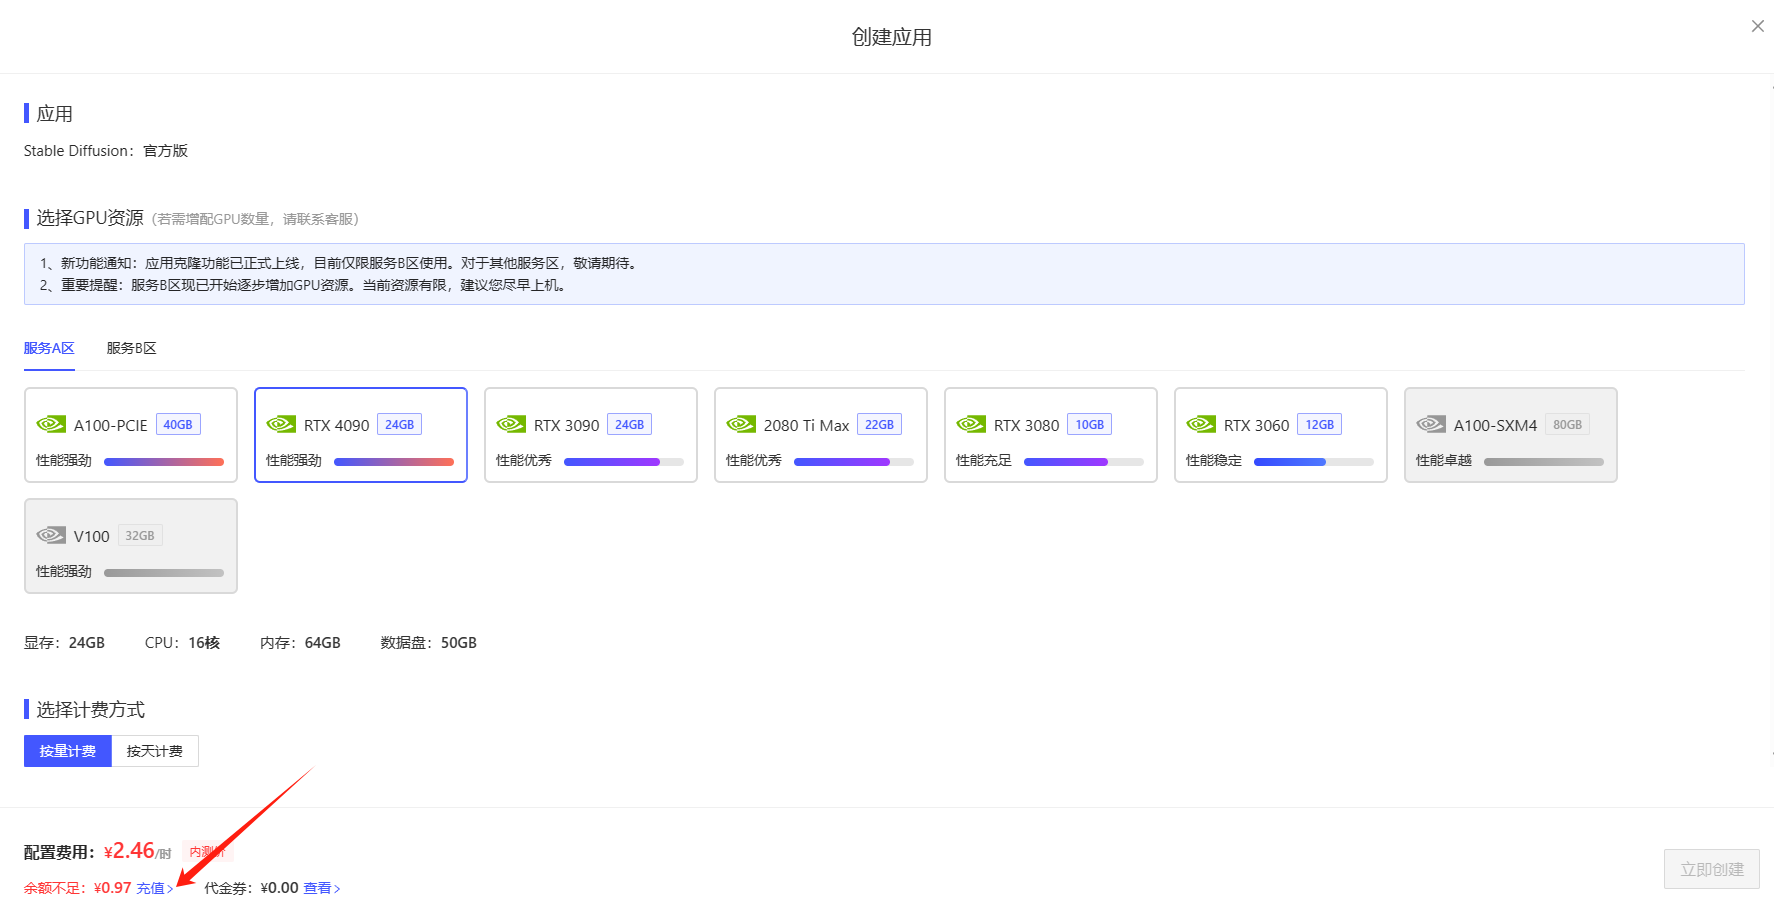This screenshot has width=1774, height=918.
Task: Select 按天计费 billing mode
Action: tap(155, 751)
